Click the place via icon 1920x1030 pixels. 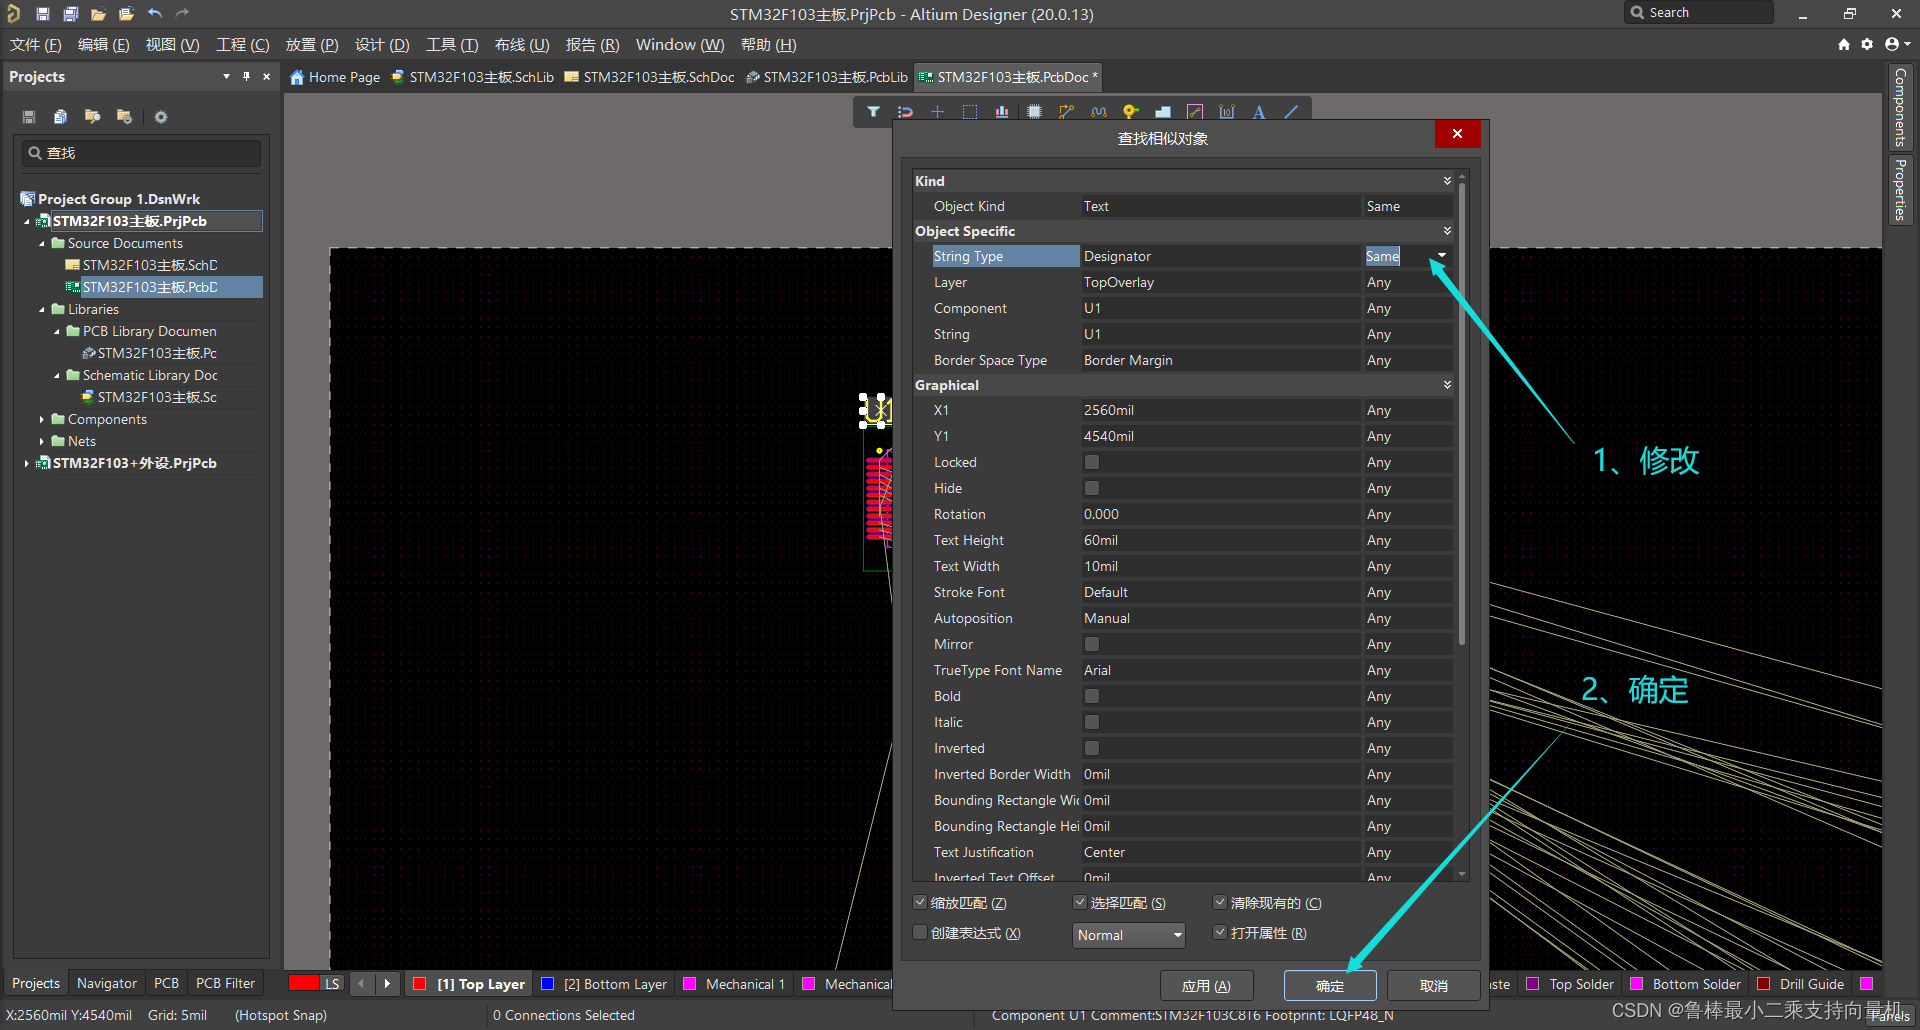coord(1130,112)
